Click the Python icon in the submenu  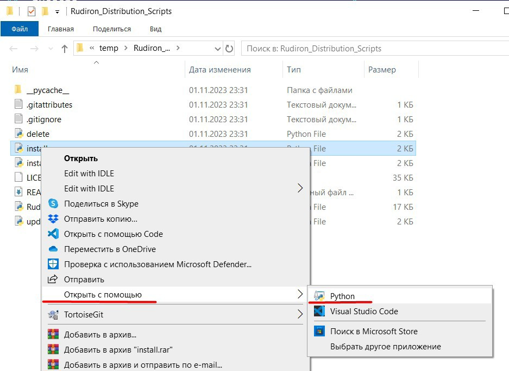point(319,296)
